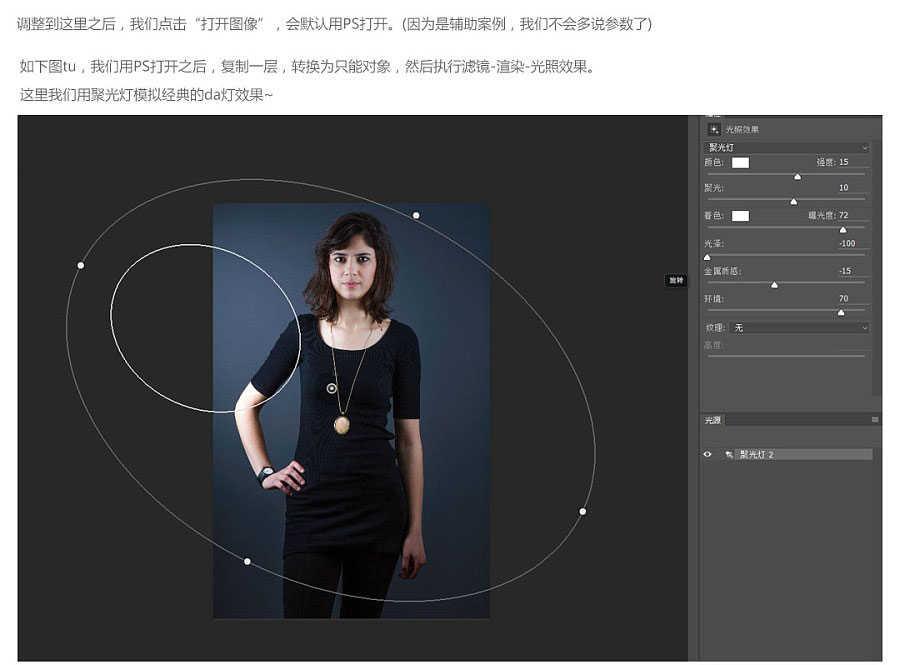Screen dimensions: 900x665
Task: Click the 着色 white color swatch
Action: point(740,215)
